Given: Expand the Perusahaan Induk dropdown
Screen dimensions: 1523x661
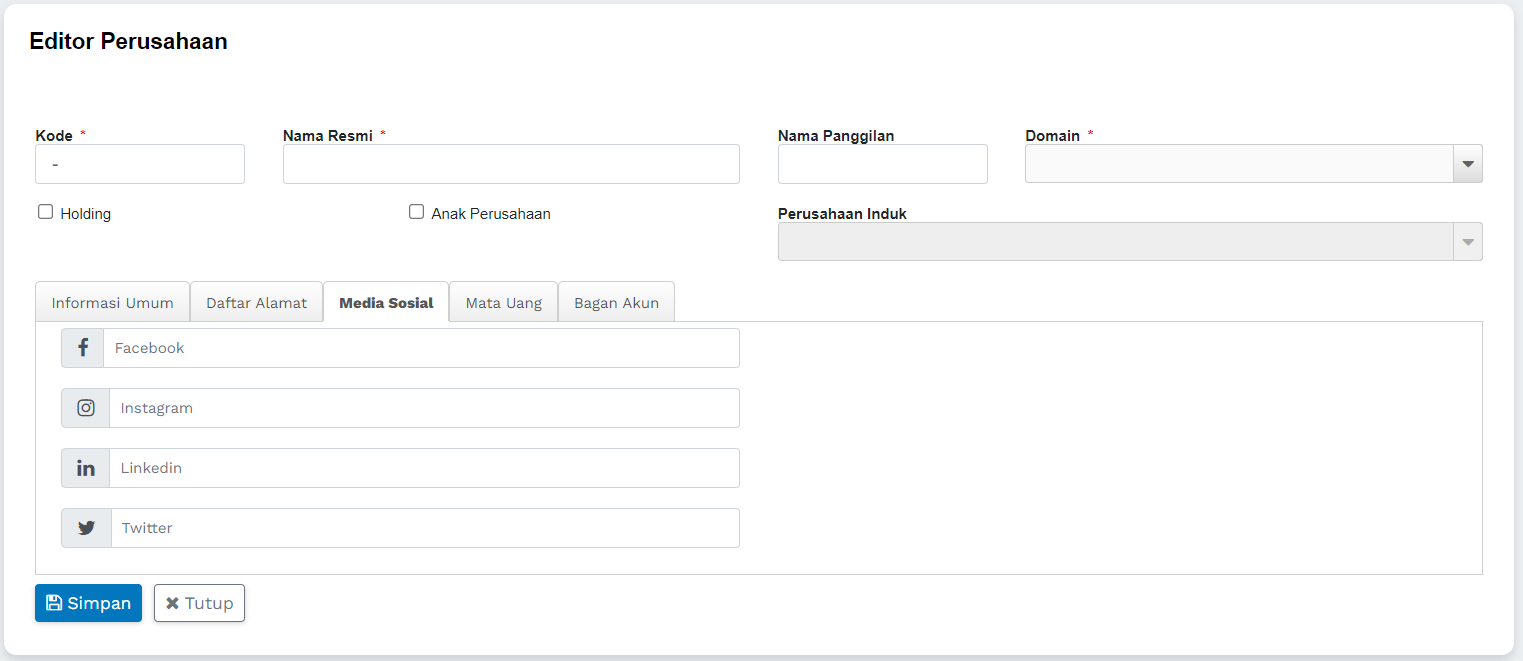Looking at the screenshot, I should pos(1467,242).
